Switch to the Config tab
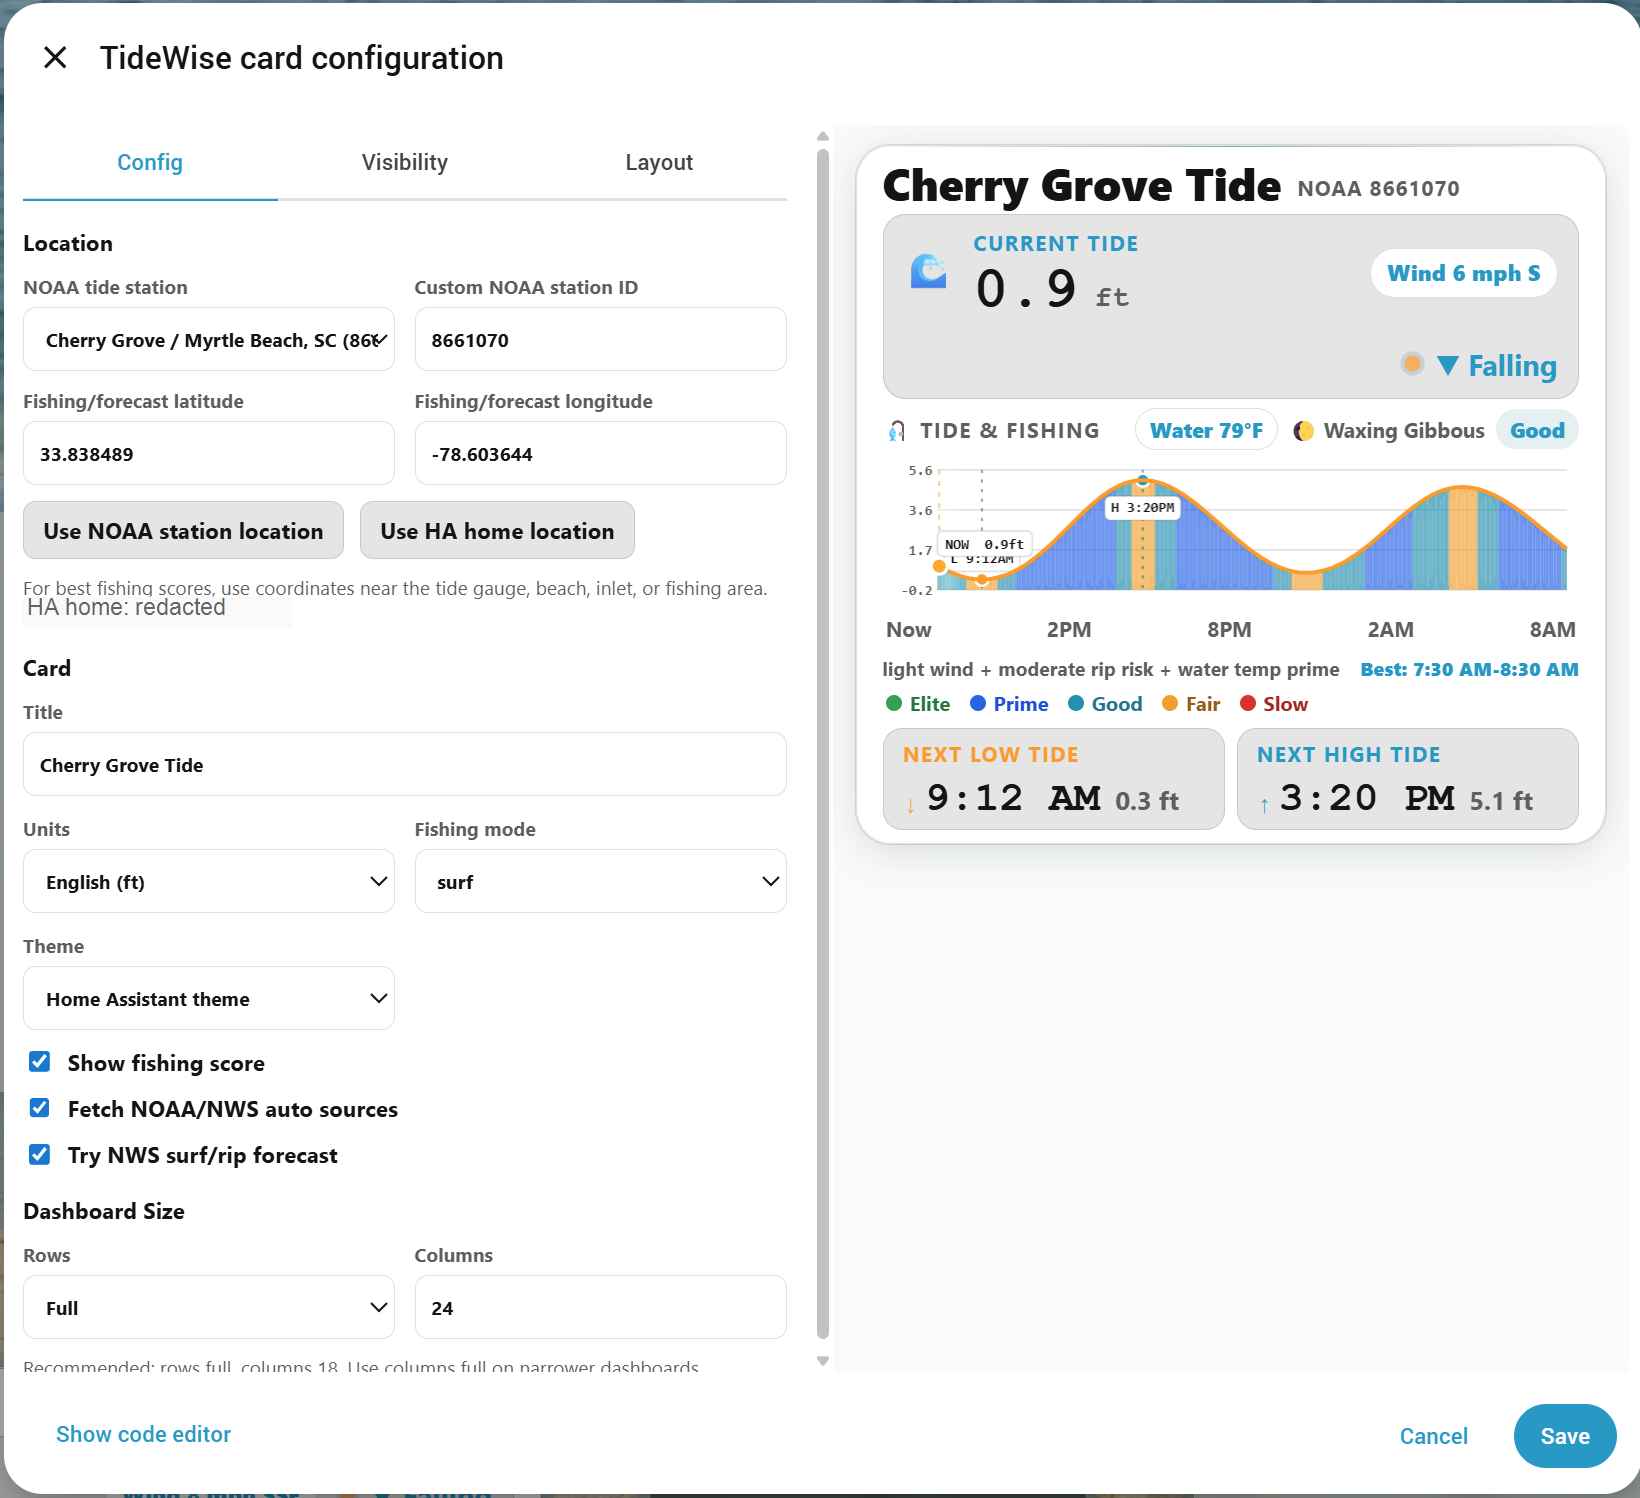This screenshot has width=1640, height=1498. (150, 162)
